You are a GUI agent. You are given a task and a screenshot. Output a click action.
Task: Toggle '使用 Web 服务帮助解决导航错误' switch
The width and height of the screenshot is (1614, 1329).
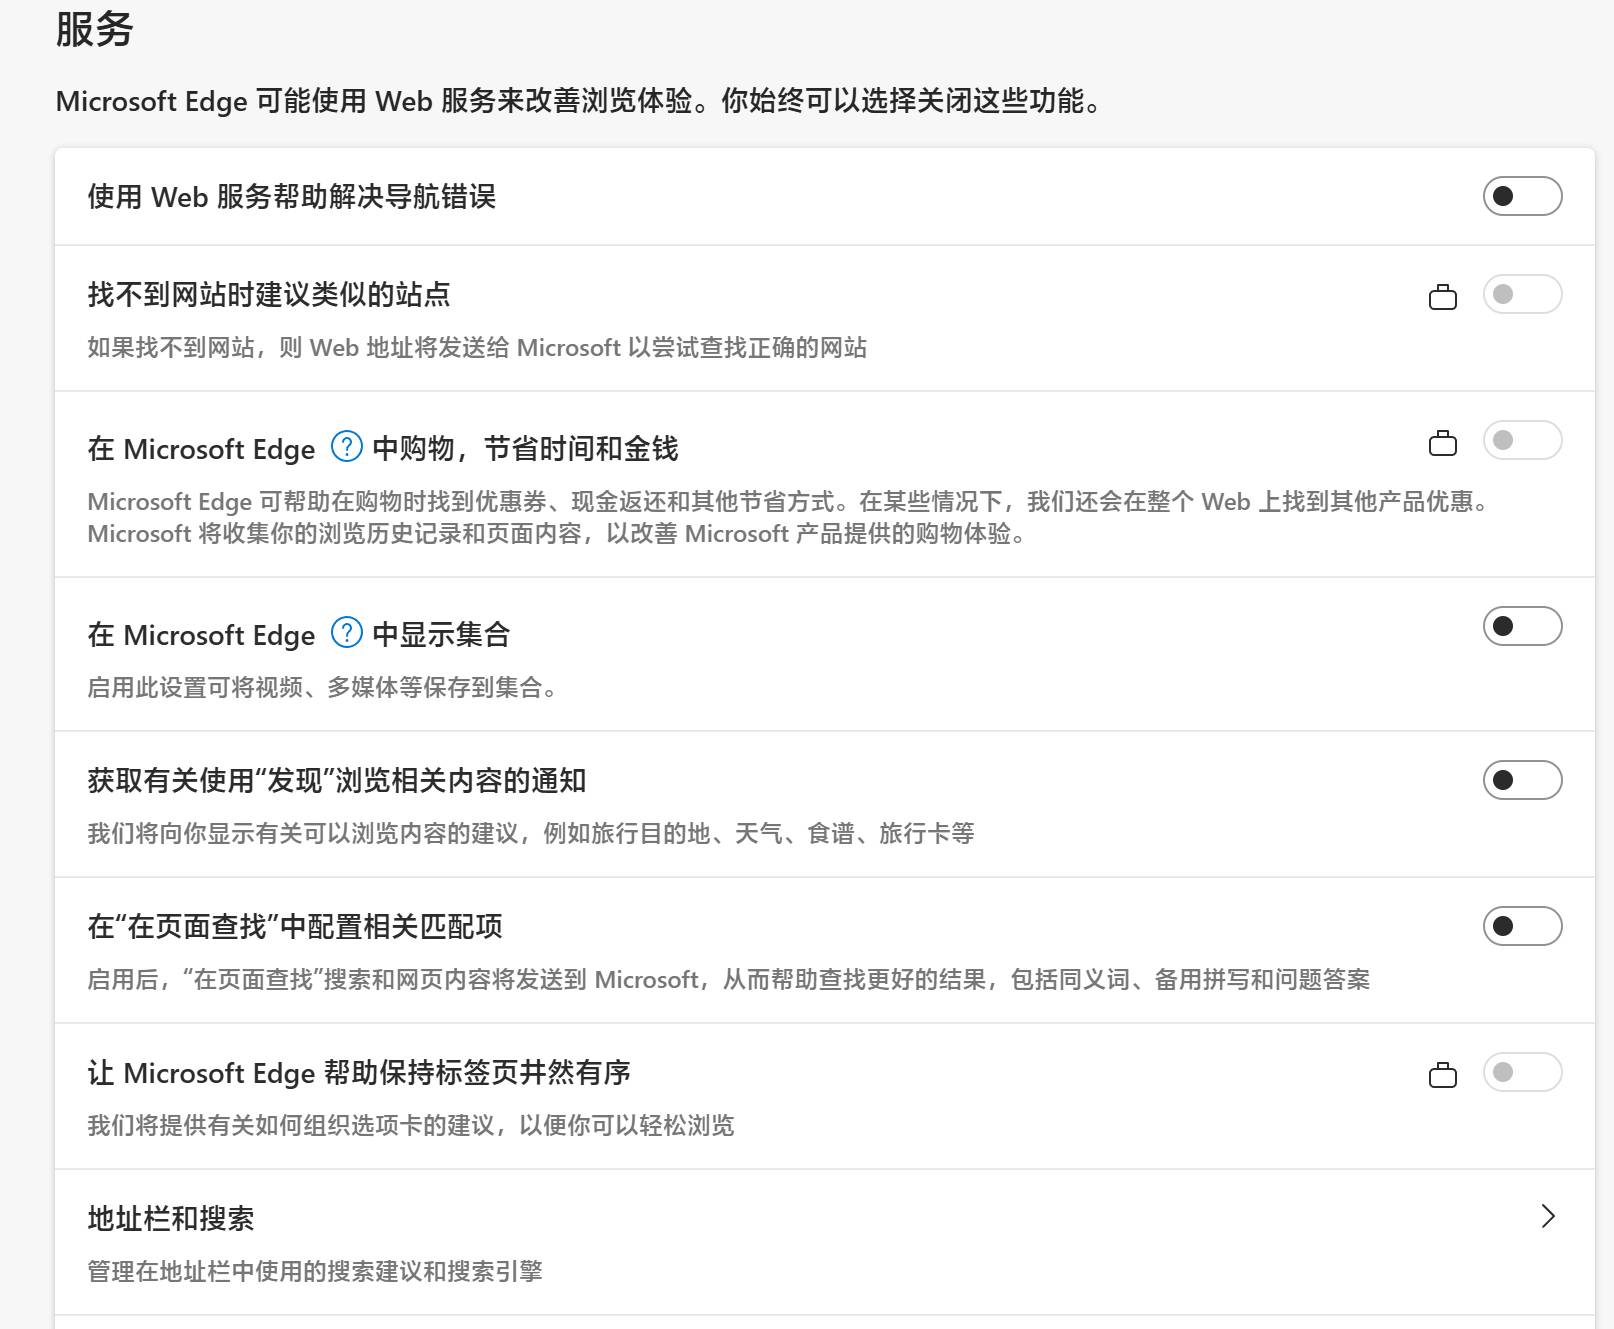(x=1522, y=196)
